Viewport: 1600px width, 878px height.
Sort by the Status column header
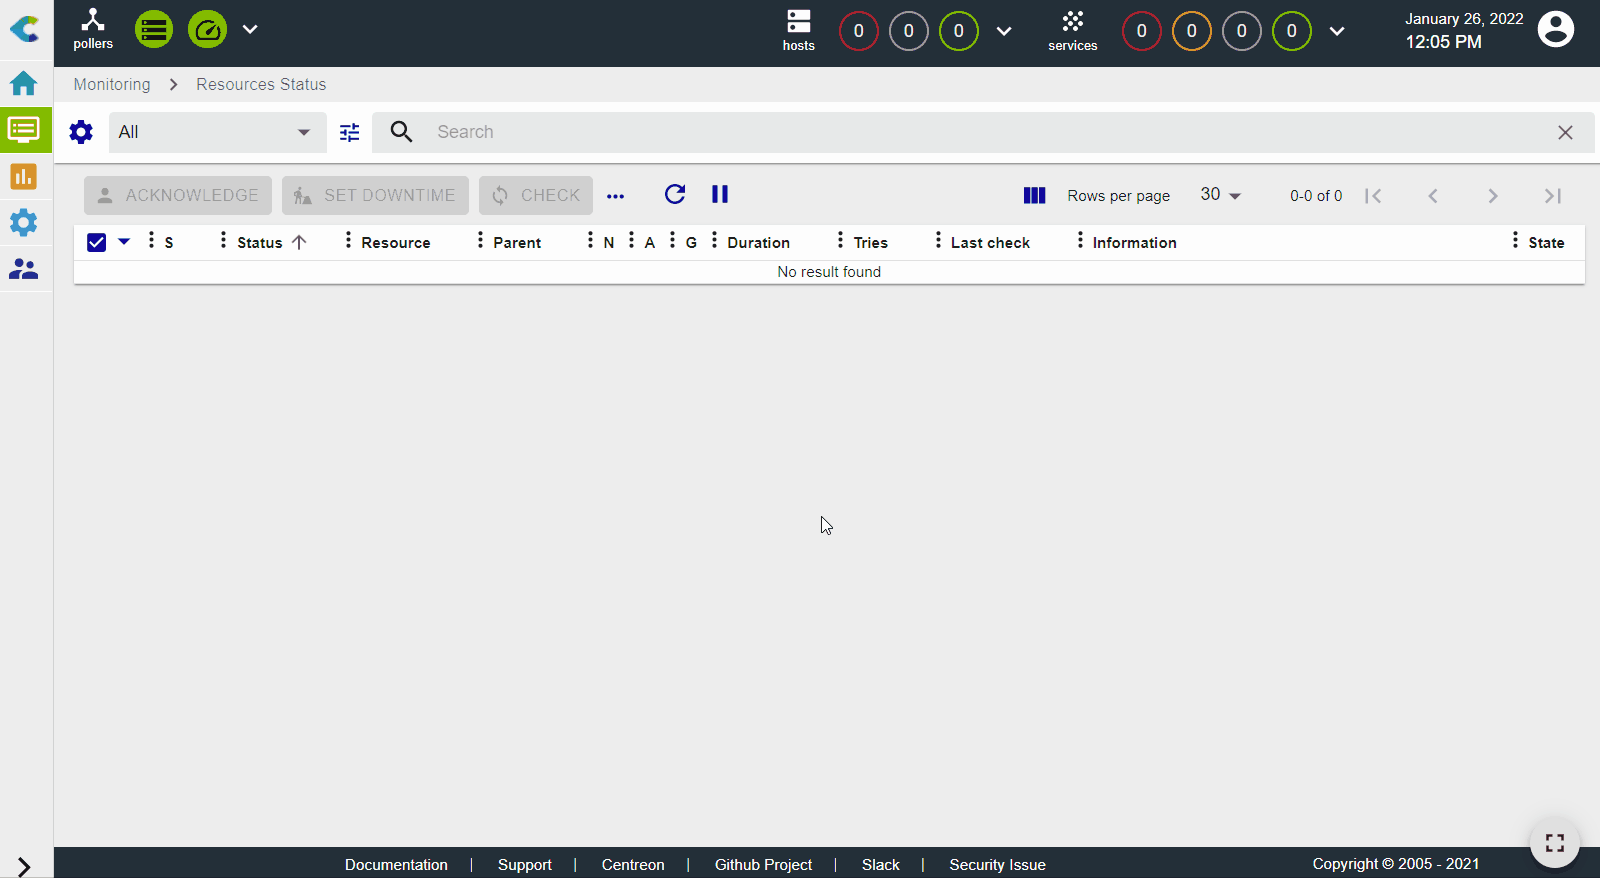click(x=260, y=242)
